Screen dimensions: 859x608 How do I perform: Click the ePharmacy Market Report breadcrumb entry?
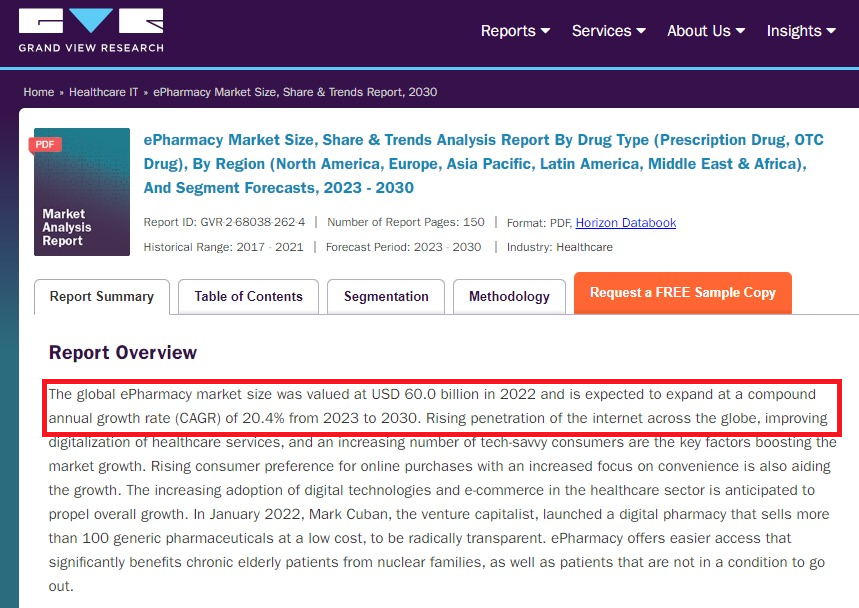pyautogui.click(x=292, y=92)
